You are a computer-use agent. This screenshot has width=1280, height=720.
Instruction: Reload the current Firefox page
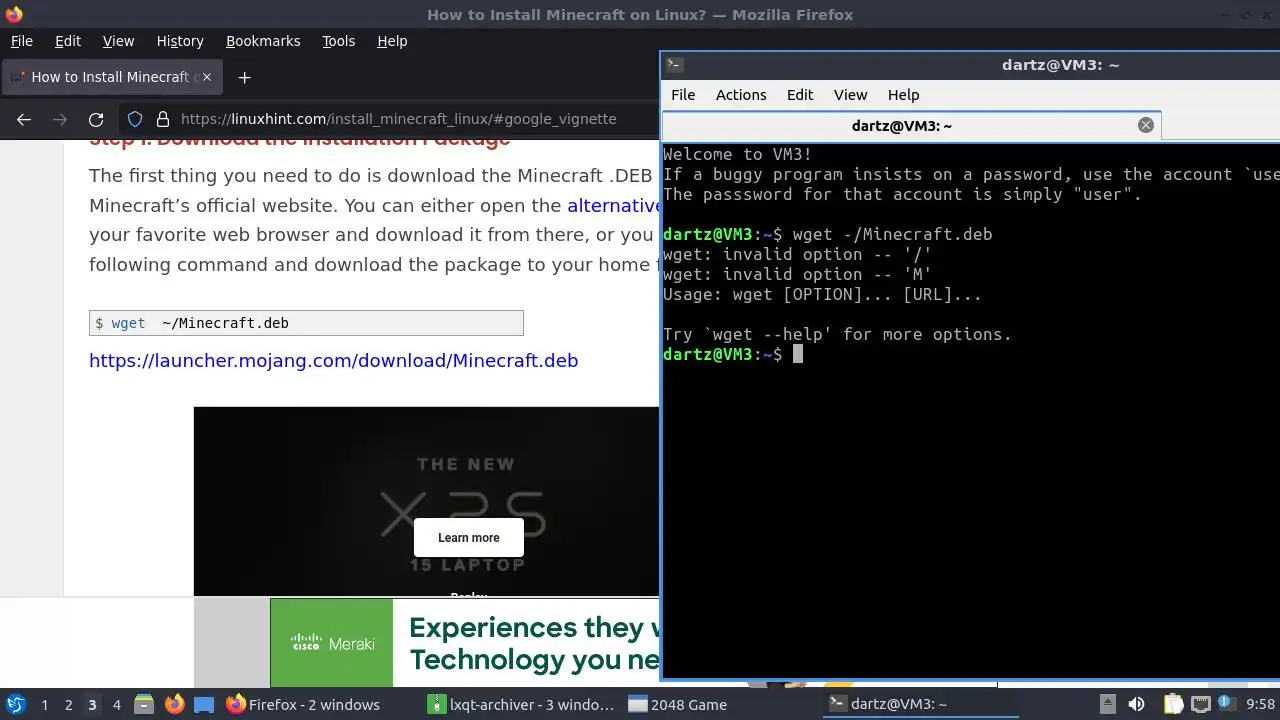click(x=96, y=119)
